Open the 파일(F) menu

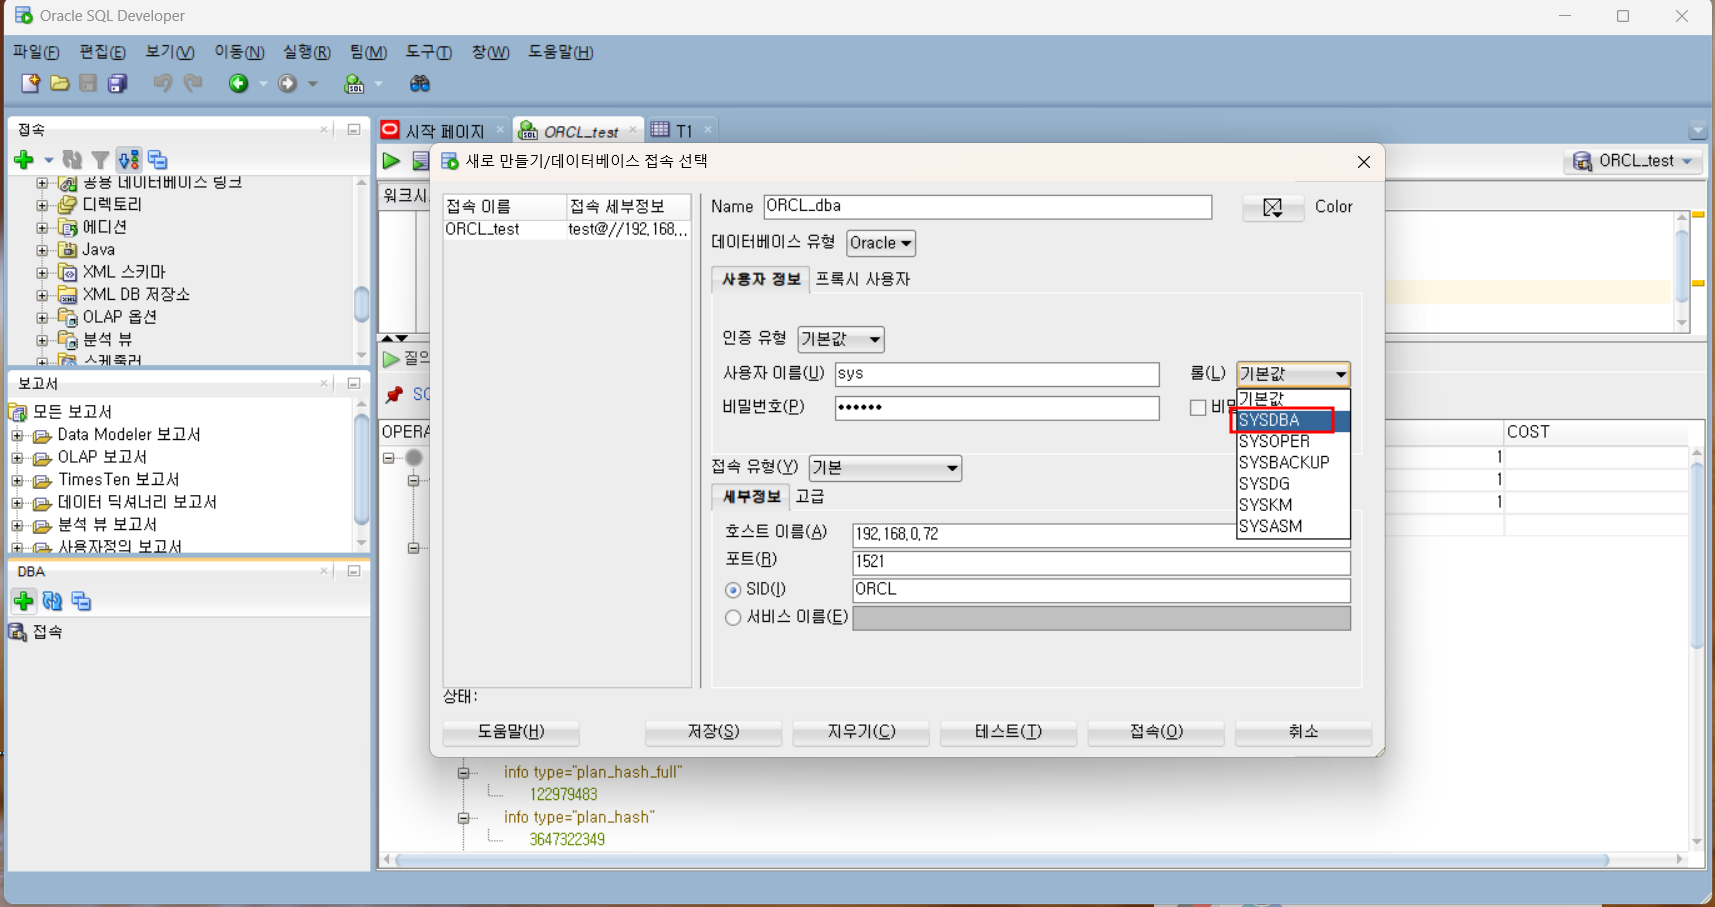[x=36, y=52]
